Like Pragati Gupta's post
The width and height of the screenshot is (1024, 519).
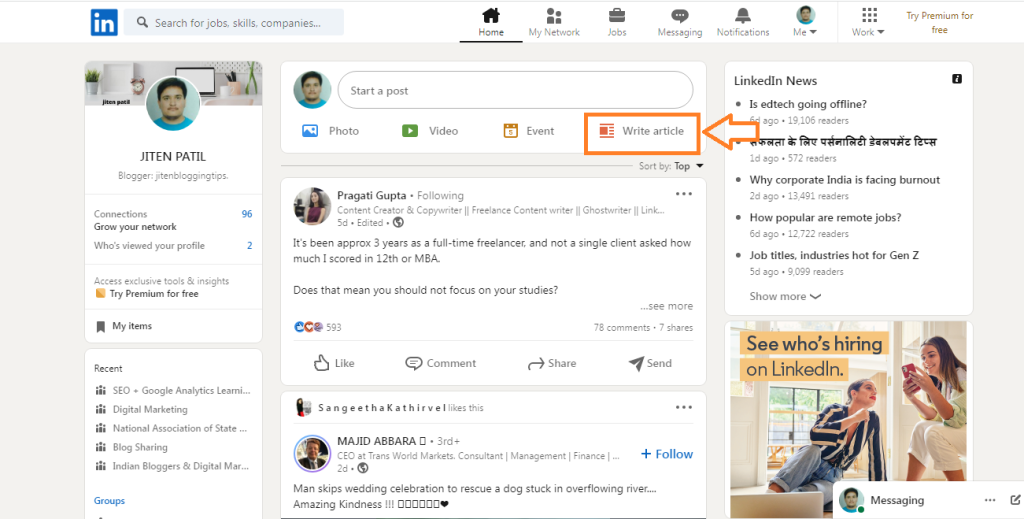click(x=334, y=363)
